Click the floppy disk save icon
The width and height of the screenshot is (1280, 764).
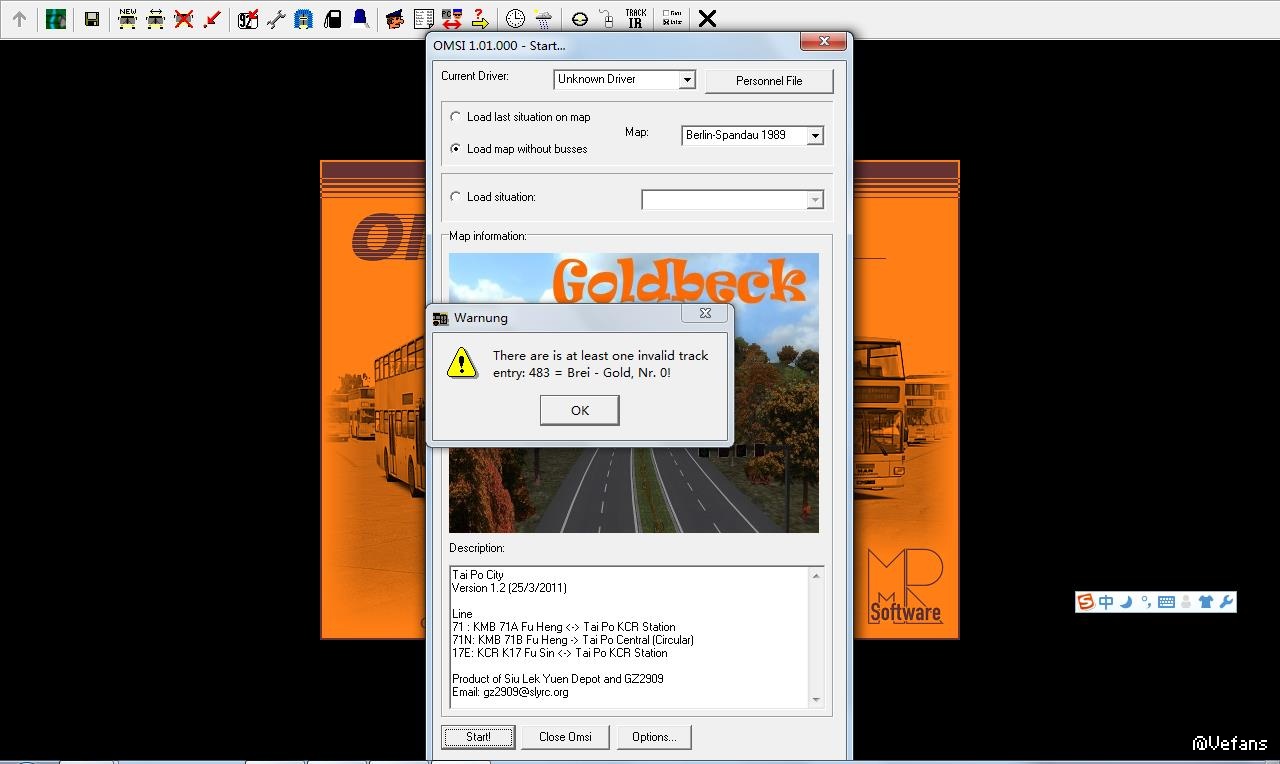point(92,19)
